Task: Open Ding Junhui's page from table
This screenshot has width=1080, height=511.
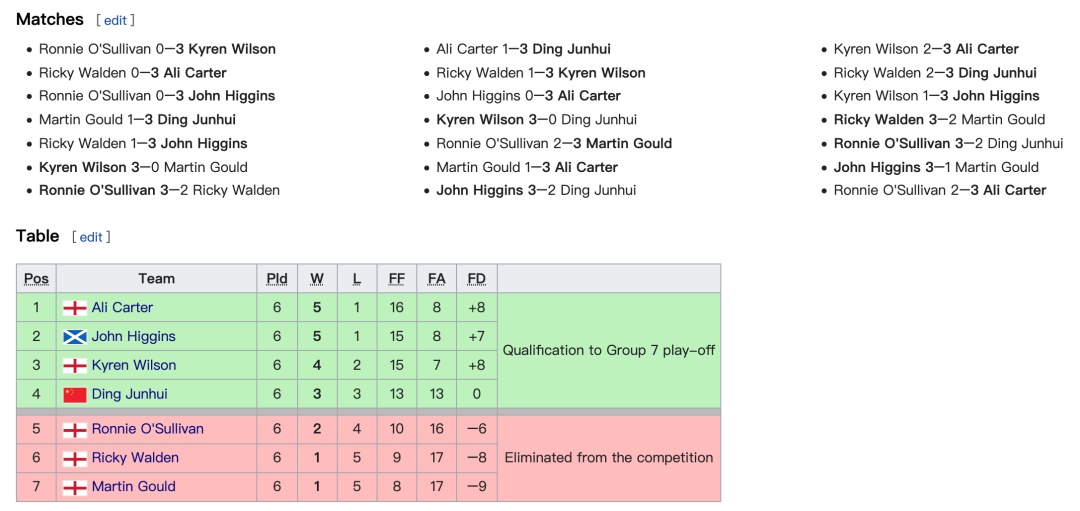Action: point(129,394)
